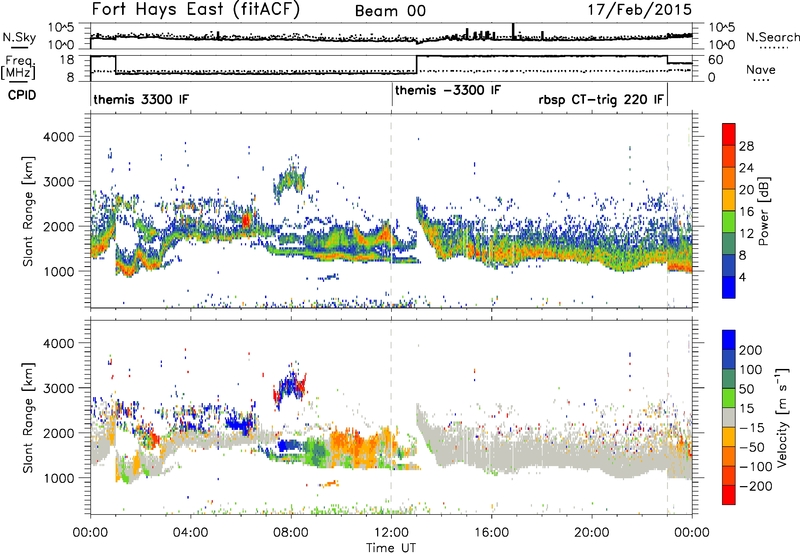Screen dimensions: 800x554
Task: Click the 'N.Search' legend label
Action: pos(772,37)
